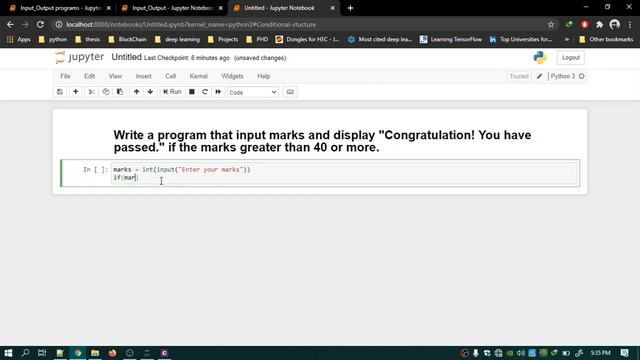Click the system volume tray icon
Screen dimensions: 640x360
point(520,353)
